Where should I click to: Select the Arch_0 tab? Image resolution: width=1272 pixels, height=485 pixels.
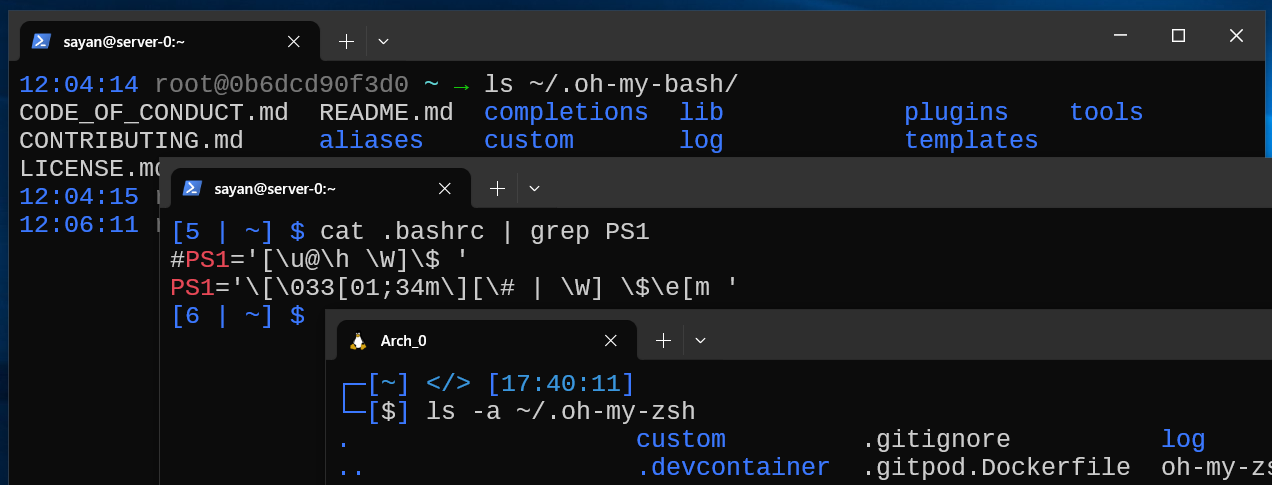[x=487, y=340]
